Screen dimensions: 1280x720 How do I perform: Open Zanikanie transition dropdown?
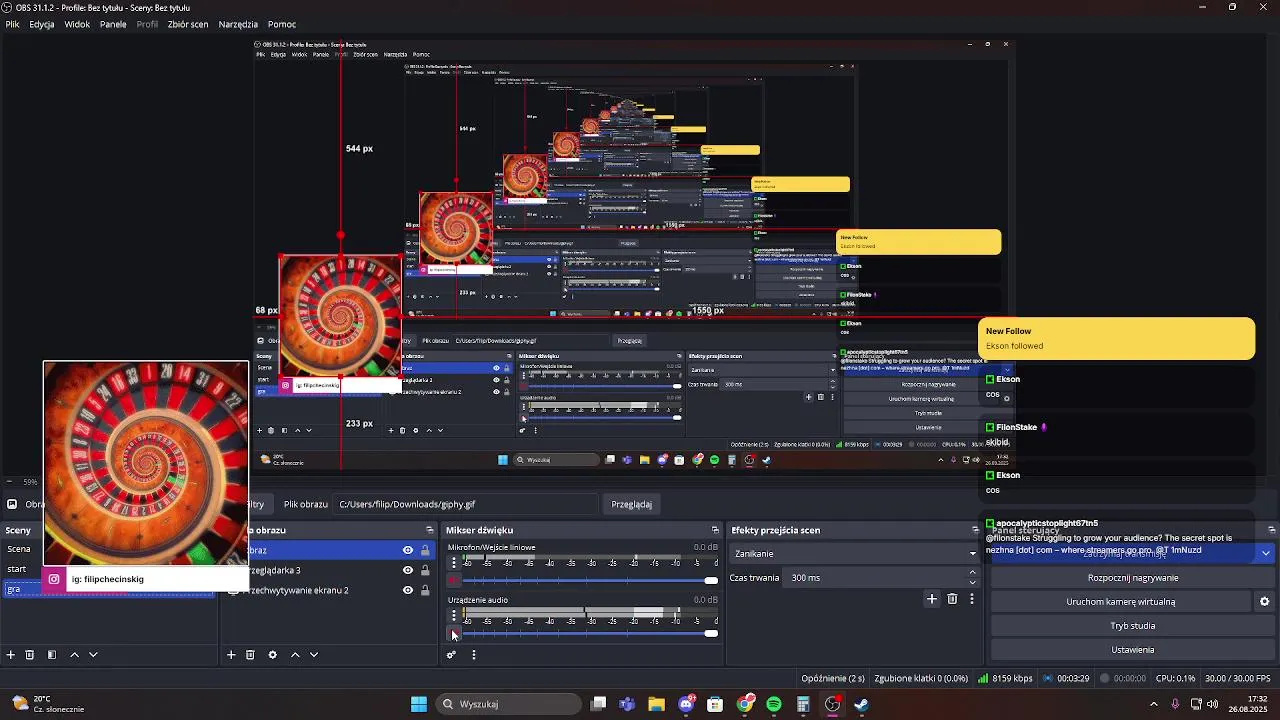pyautogui.click(x=855, y=553)
